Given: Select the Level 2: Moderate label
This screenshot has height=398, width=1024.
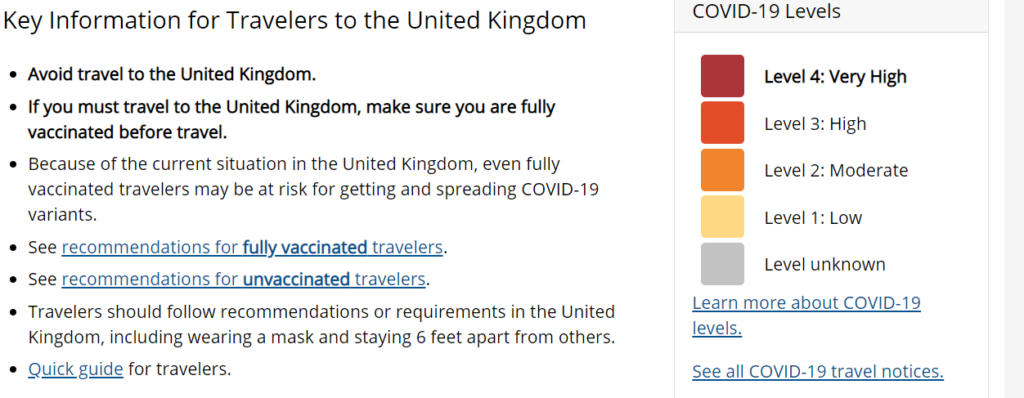Looking at the screenshot, I should point(836,171).
